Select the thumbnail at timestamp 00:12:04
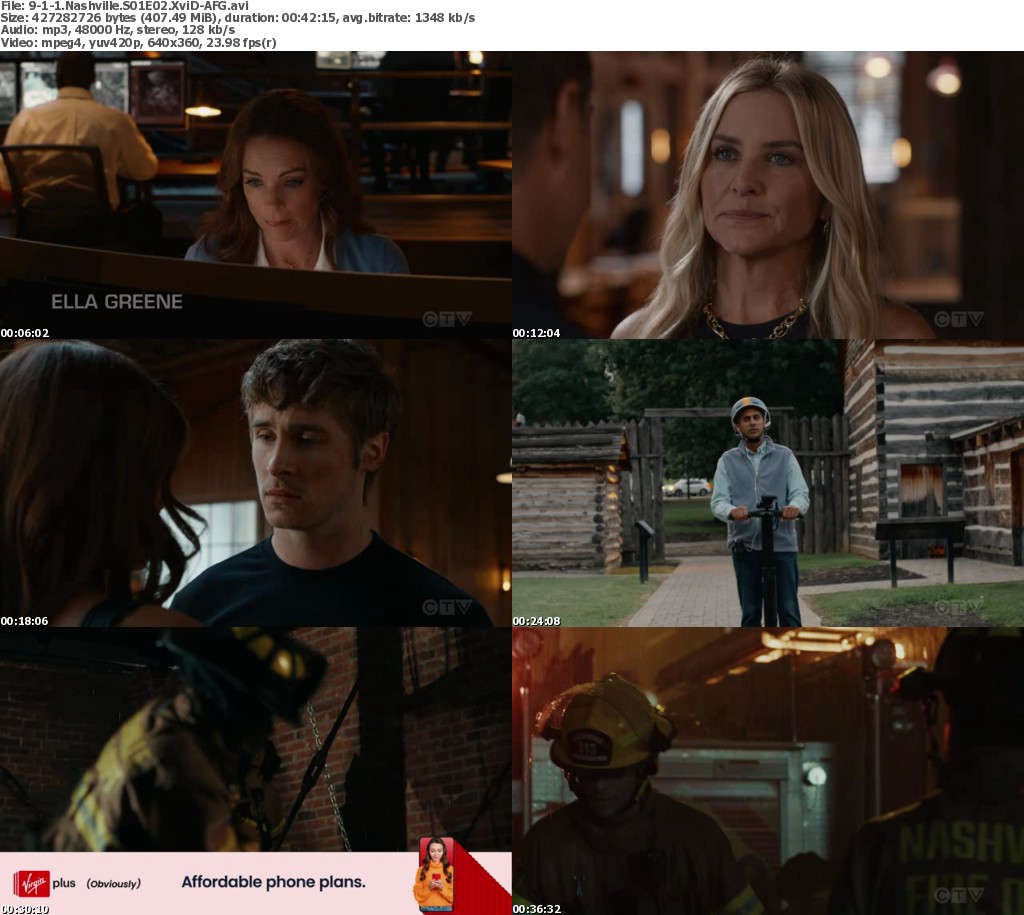1024x915 pixels. [768, 195]
